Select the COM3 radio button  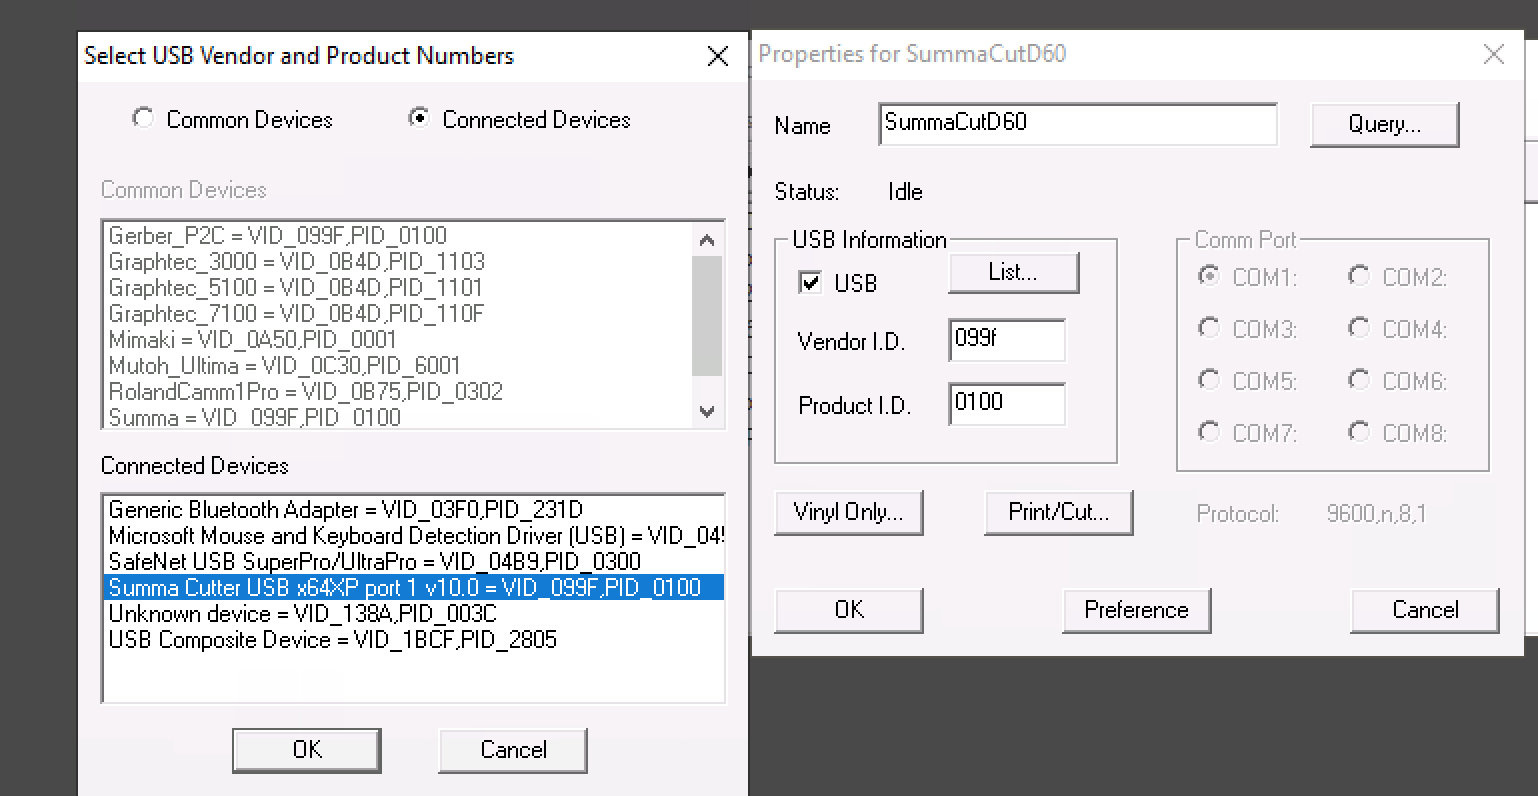(1209, 328)
